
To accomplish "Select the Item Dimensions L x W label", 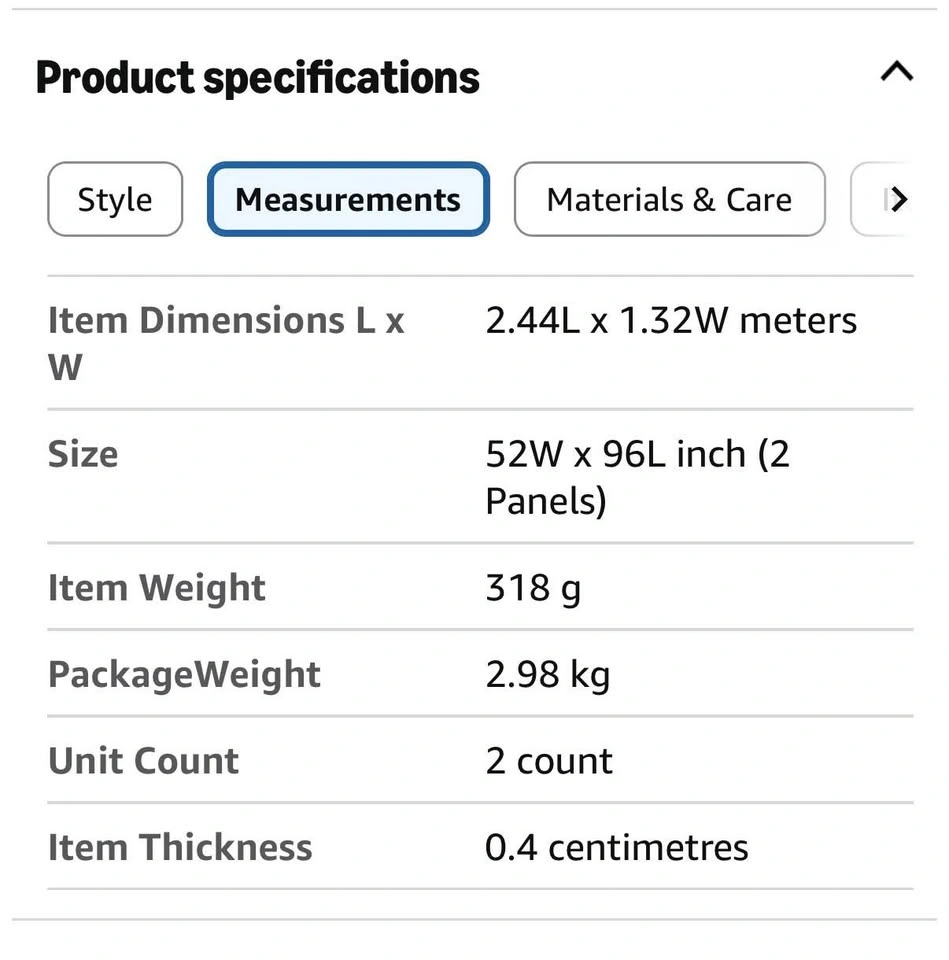I will pos(226,343).
